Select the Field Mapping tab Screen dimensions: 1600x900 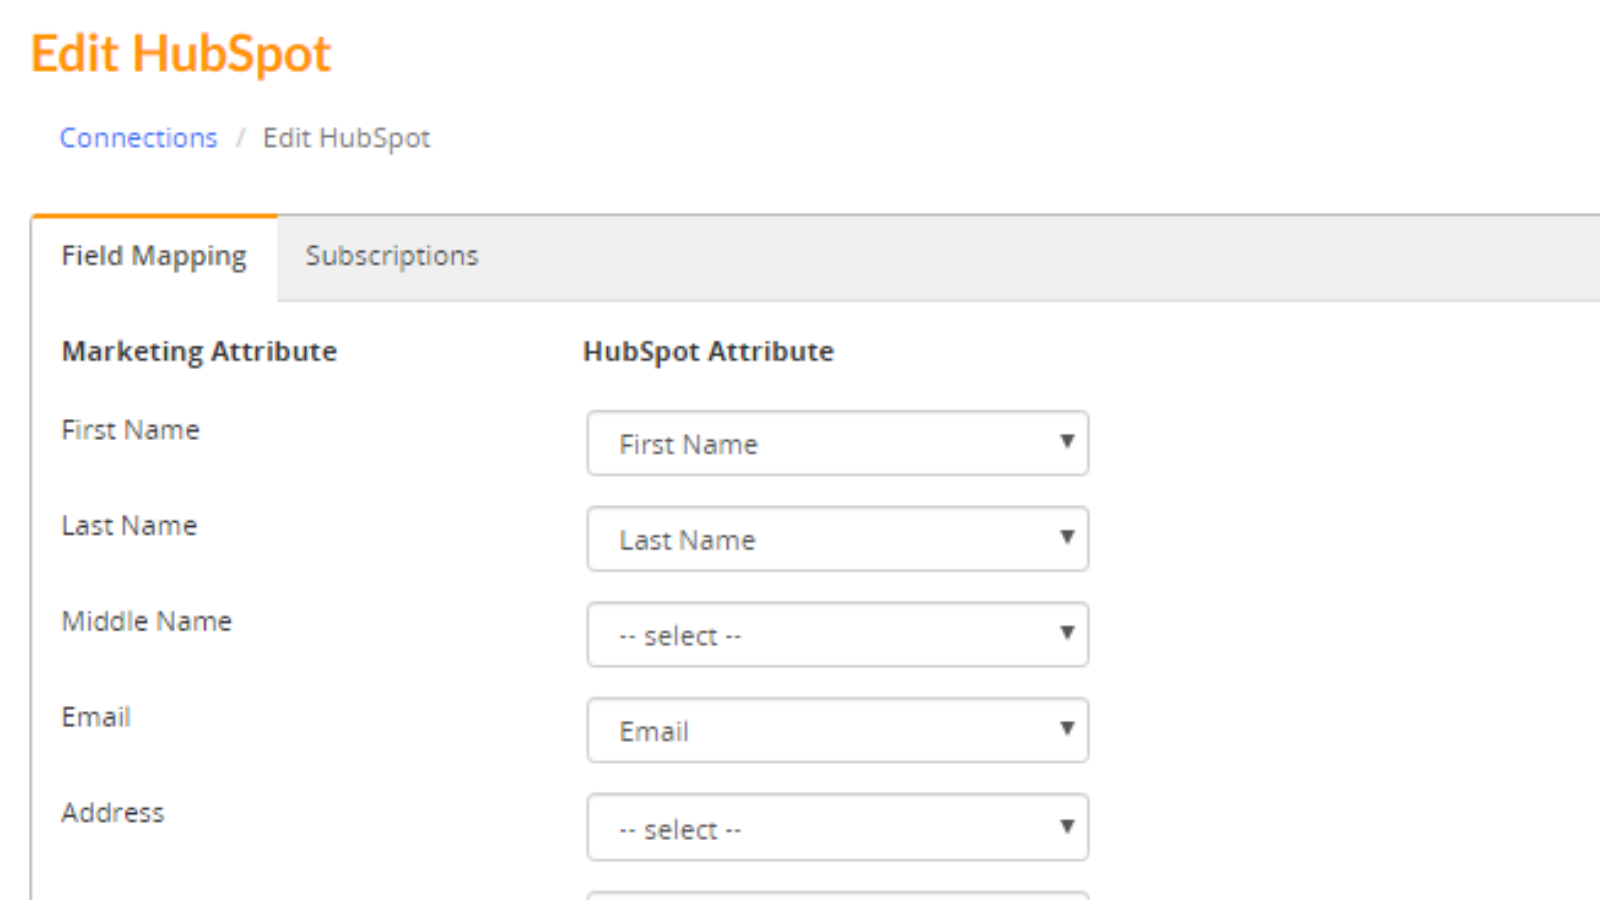[153, 255]
